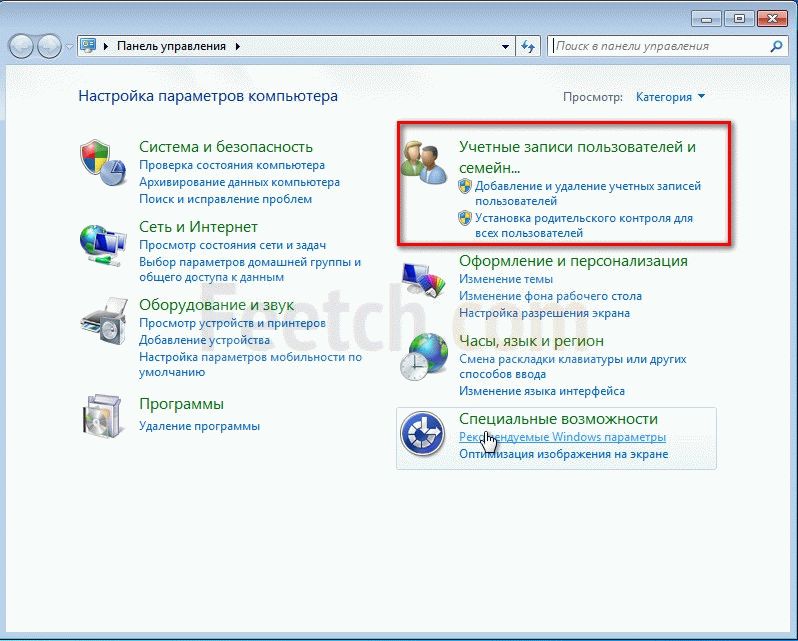Maximize the Control Panel window
This screenshot has height=641, width=798.
pyautogui.click(x=739, y=19)
